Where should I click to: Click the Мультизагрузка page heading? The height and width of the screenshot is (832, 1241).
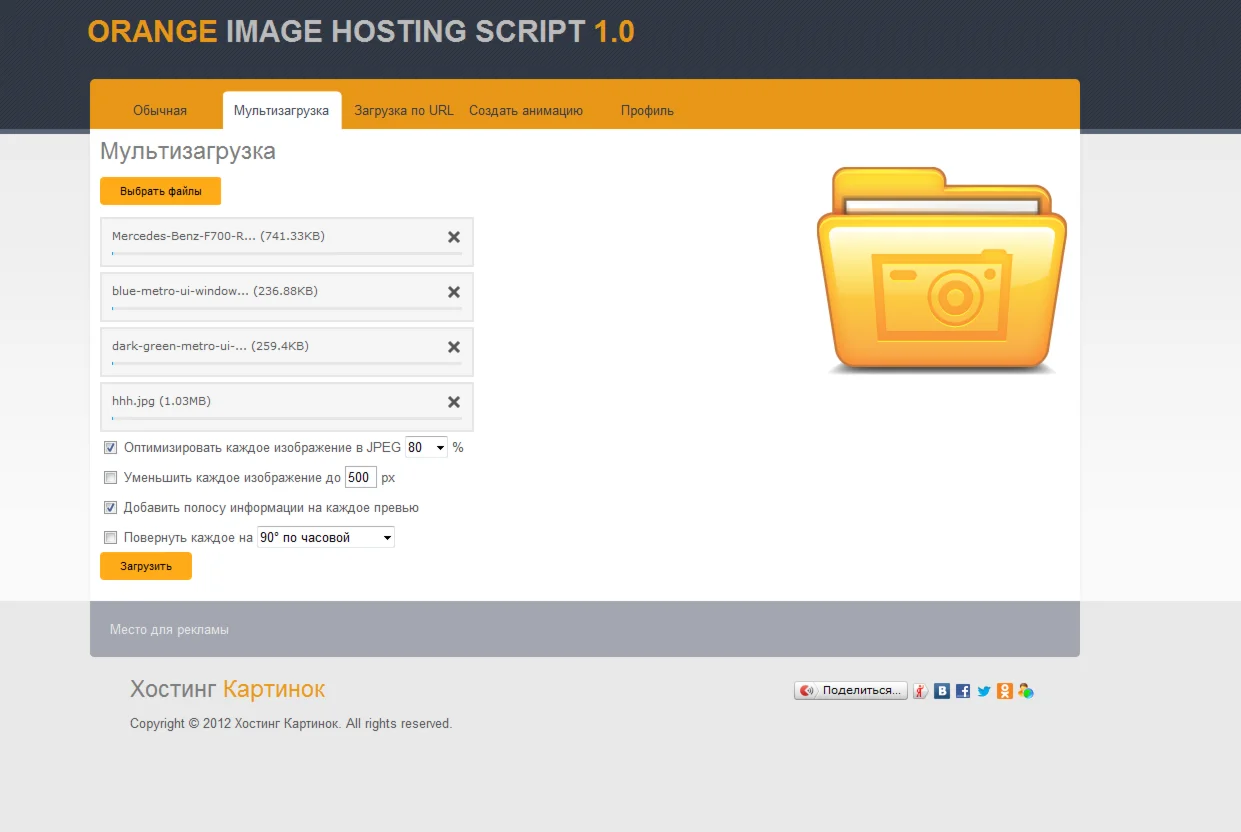188,152
